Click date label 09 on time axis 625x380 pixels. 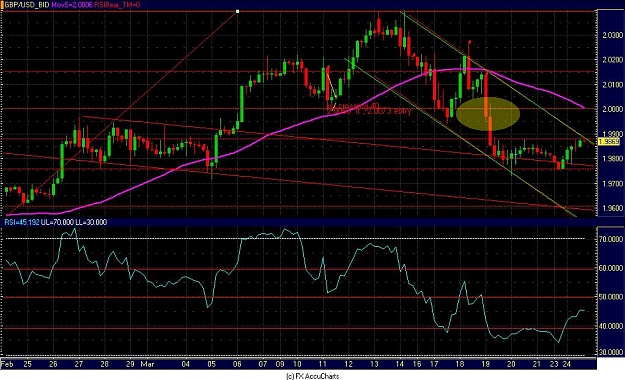pos(280,364)
